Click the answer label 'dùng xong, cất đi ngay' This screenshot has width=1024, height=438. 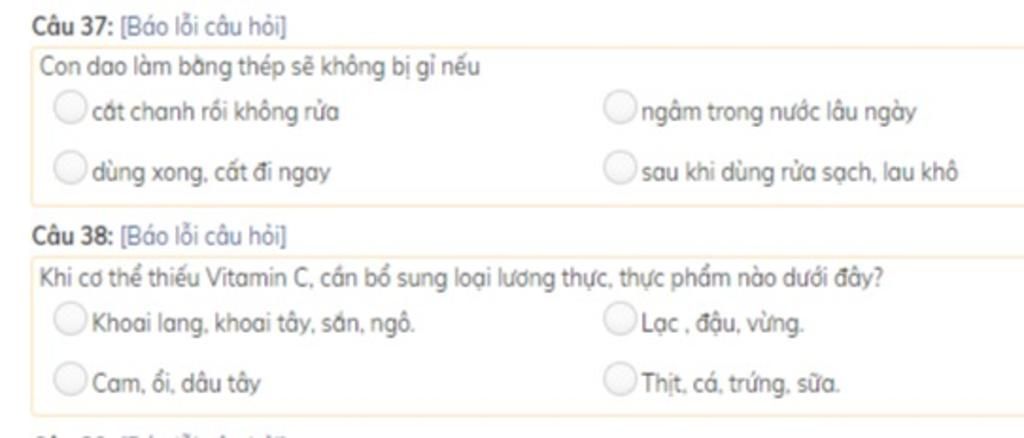[211, 172]
